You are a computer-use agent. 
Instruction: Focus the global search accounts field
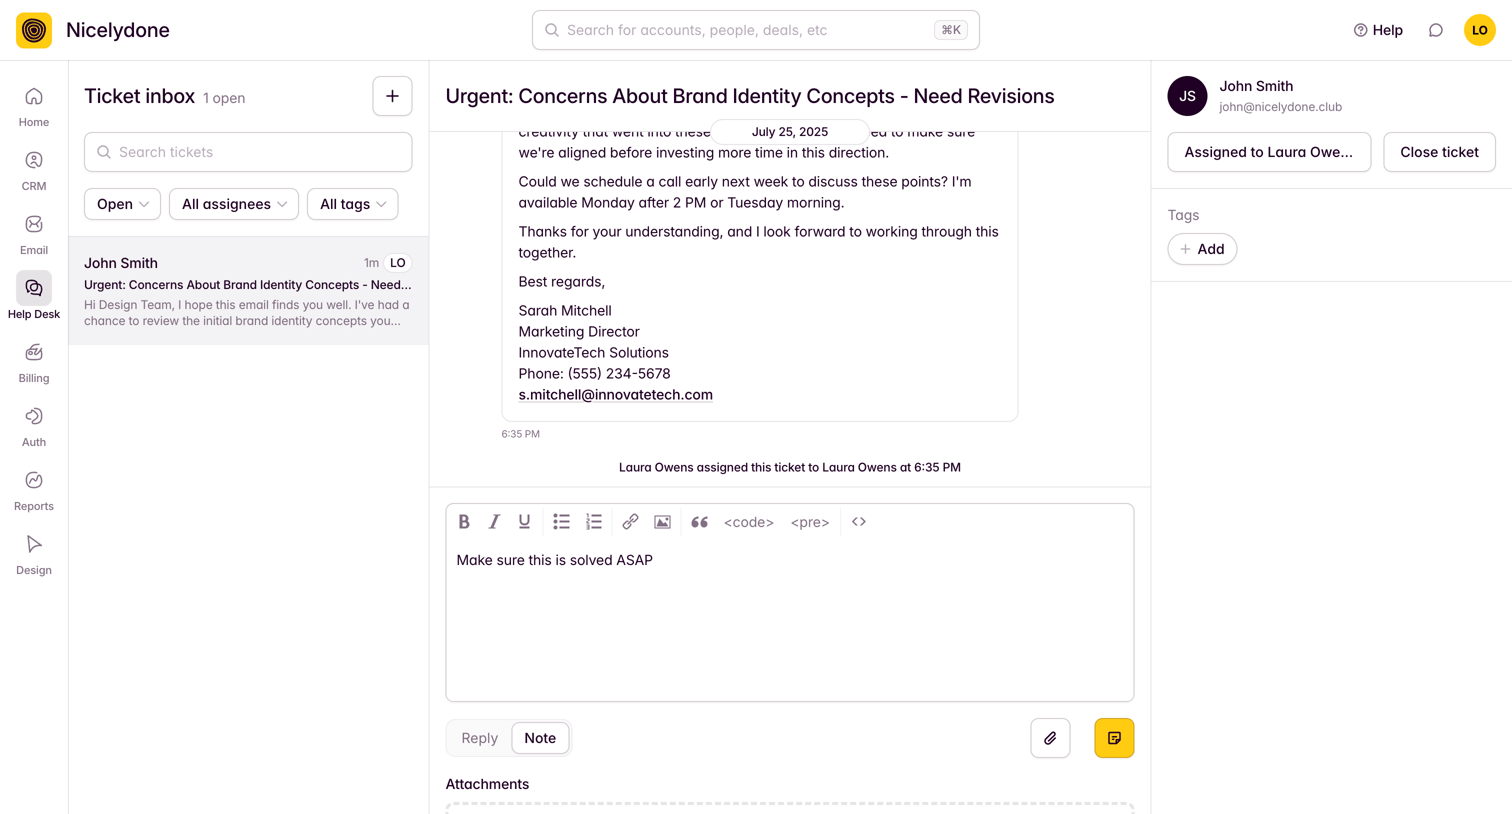click(x=755, y=30)
